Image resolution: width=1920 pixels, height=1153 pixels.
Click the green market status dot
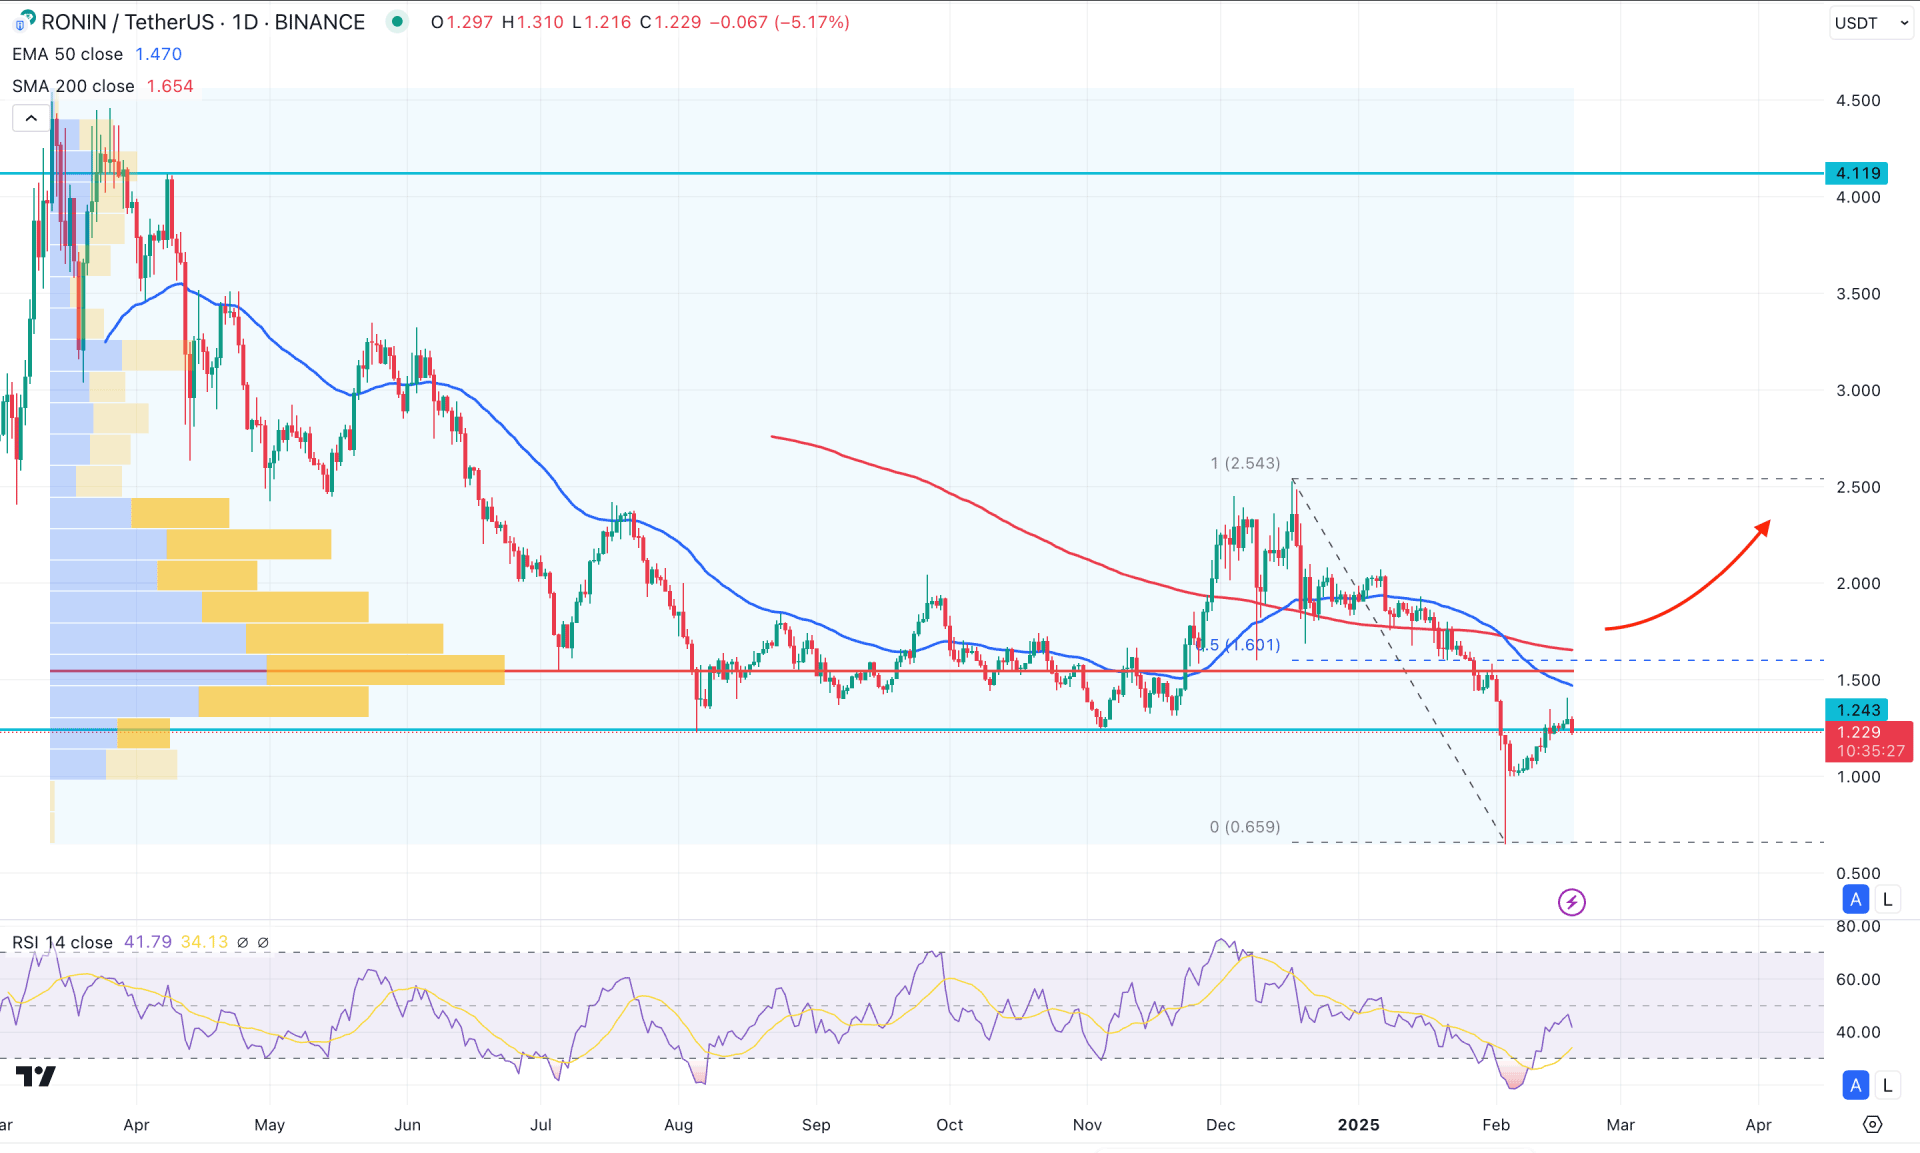(x=398, y=21)
